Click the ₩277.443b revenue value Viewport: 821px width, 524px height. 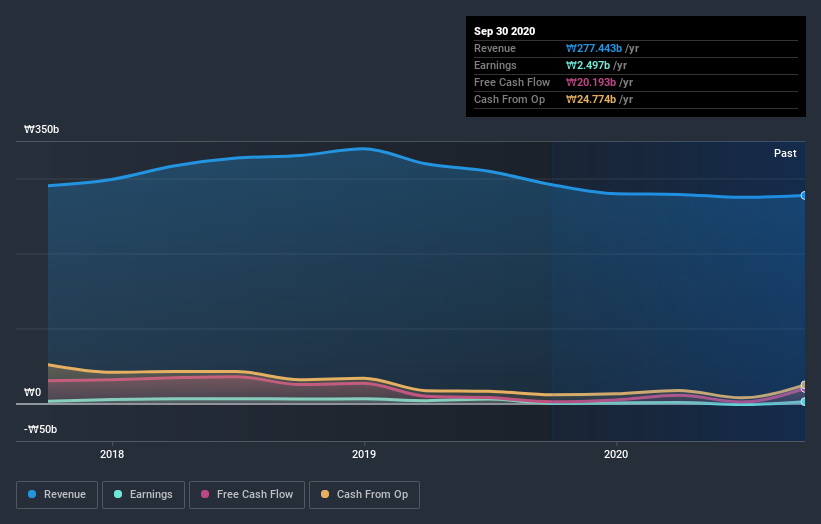(x=594, y=48)
